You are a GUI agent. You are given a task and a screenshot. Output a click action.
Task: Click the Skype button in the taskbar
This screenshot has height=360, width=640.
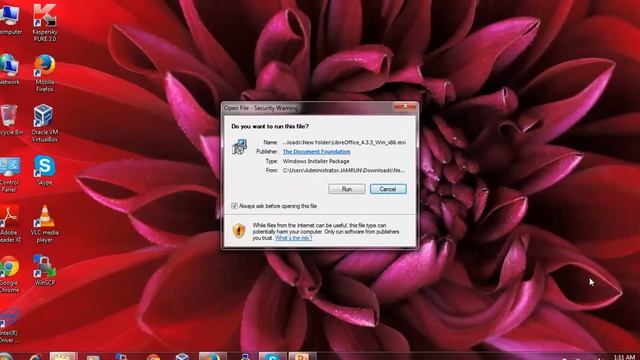(272, 356)
